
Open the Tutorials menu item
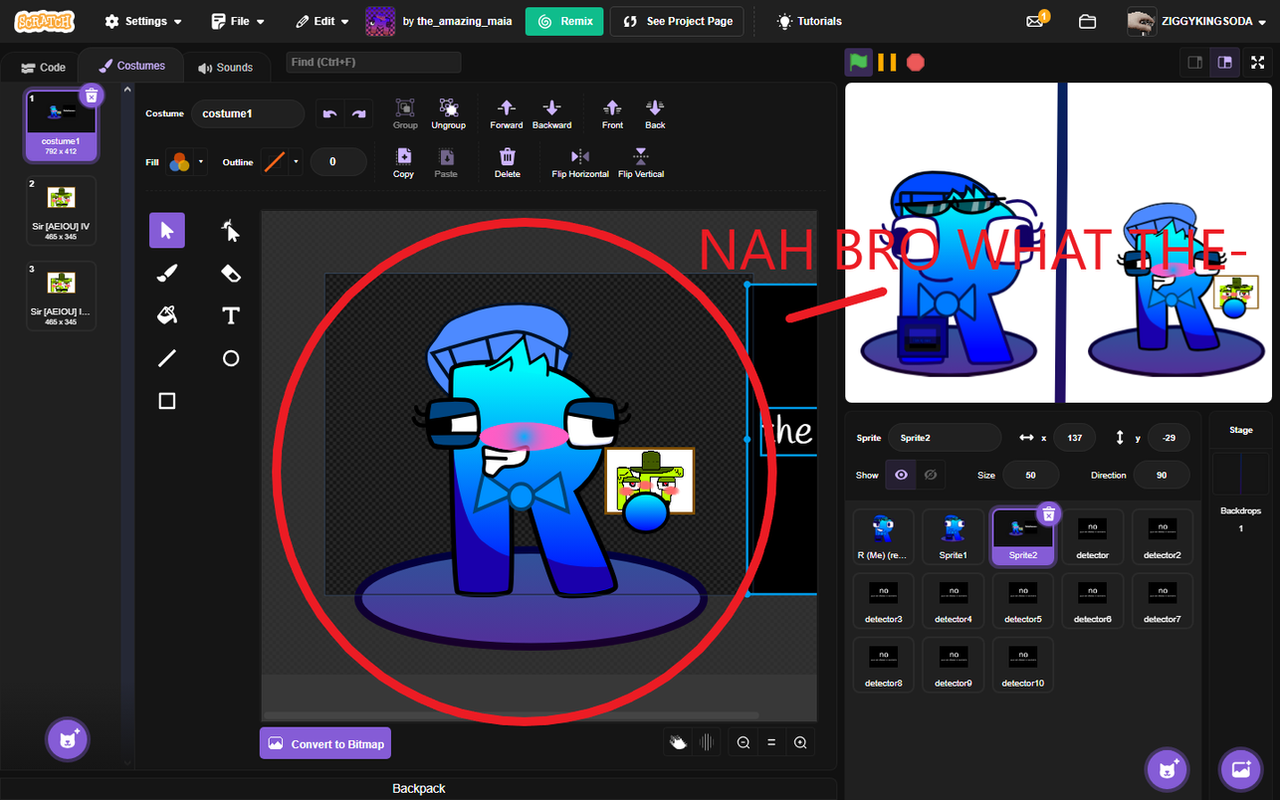pyautogui.click(x=810, y=21)
